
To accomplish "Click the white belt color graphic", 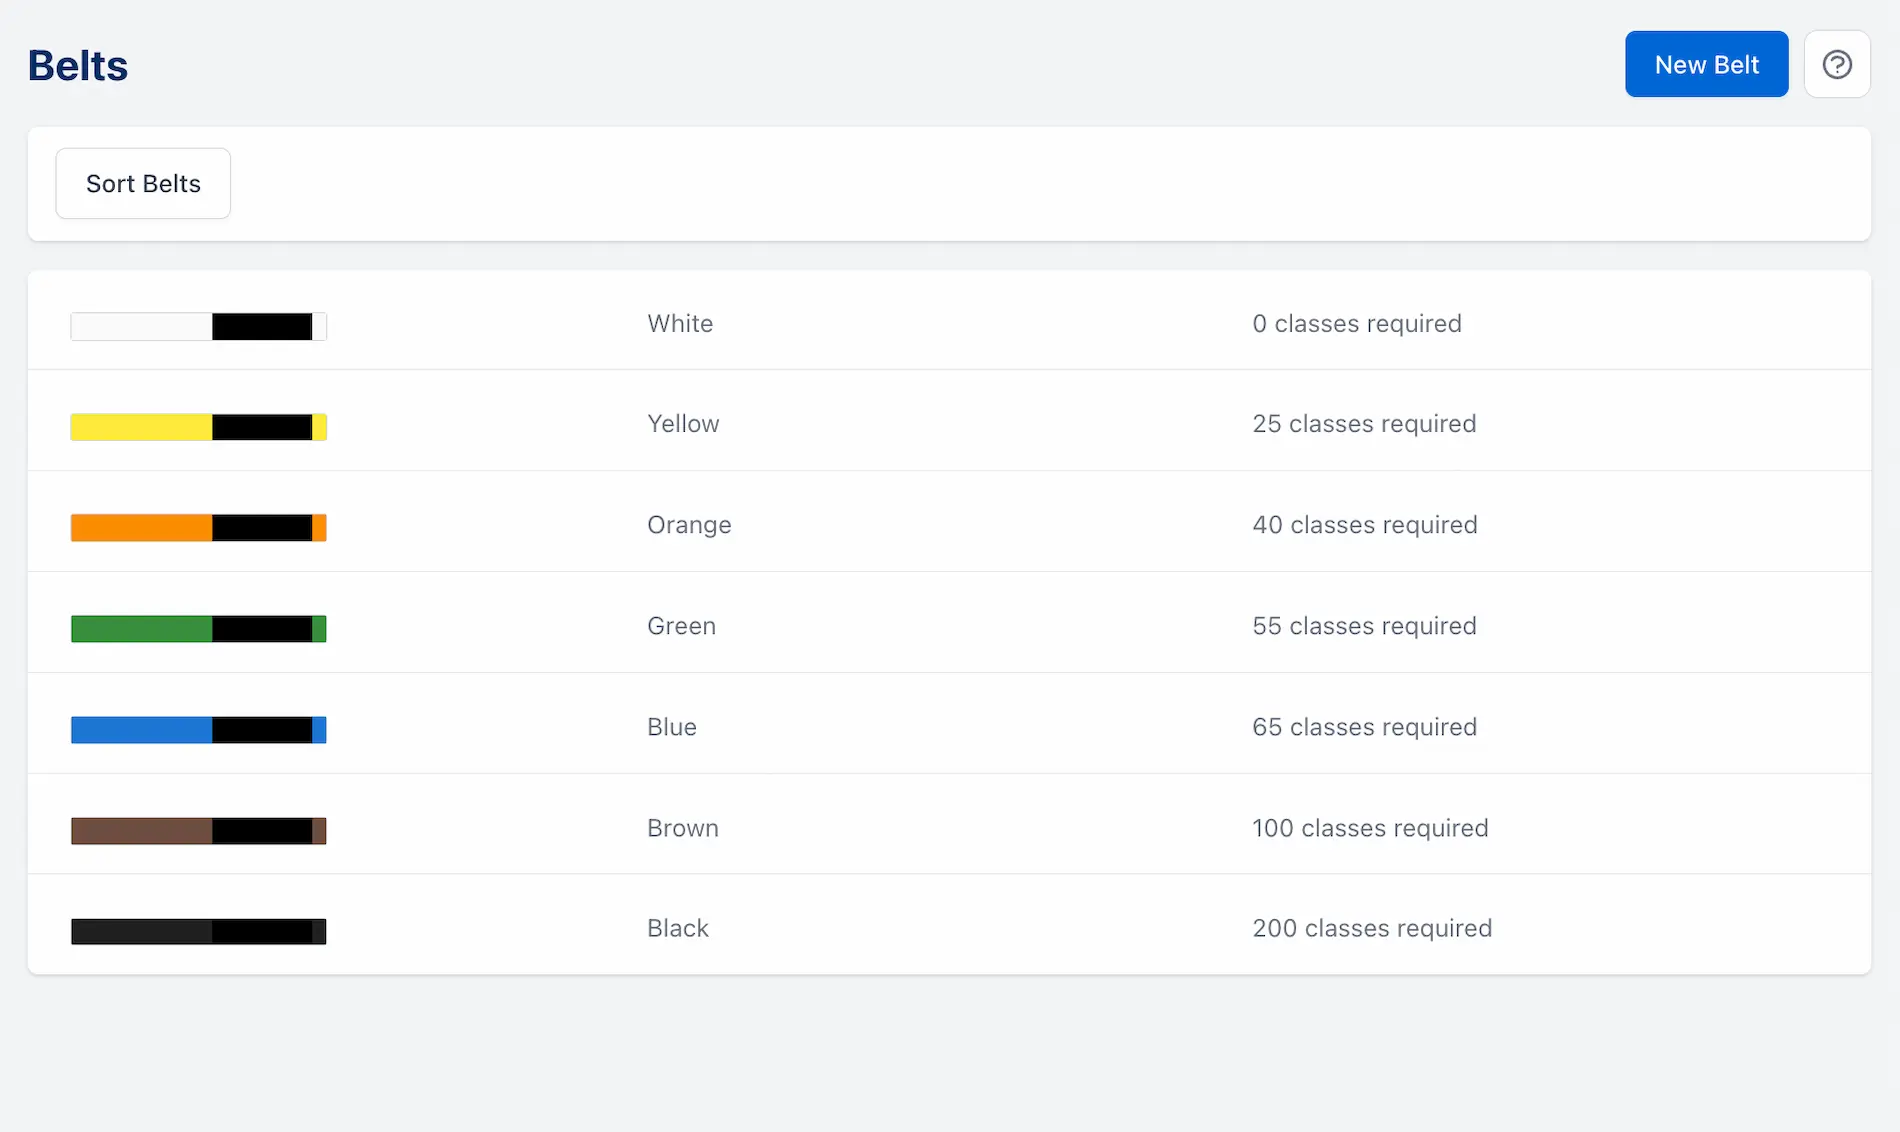I will click(198, 326).
